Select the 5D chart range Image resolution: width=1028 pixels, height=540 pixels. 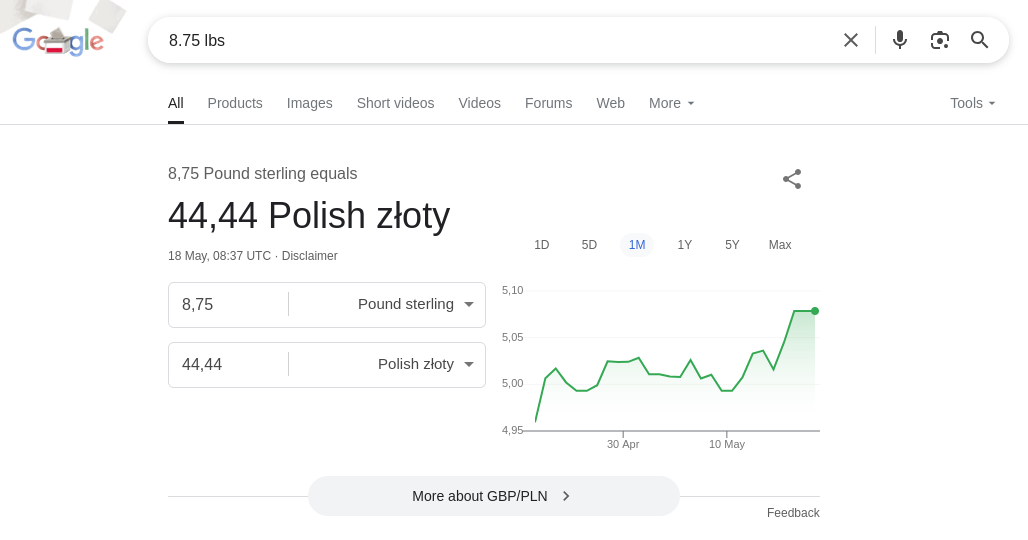[589, 245]
